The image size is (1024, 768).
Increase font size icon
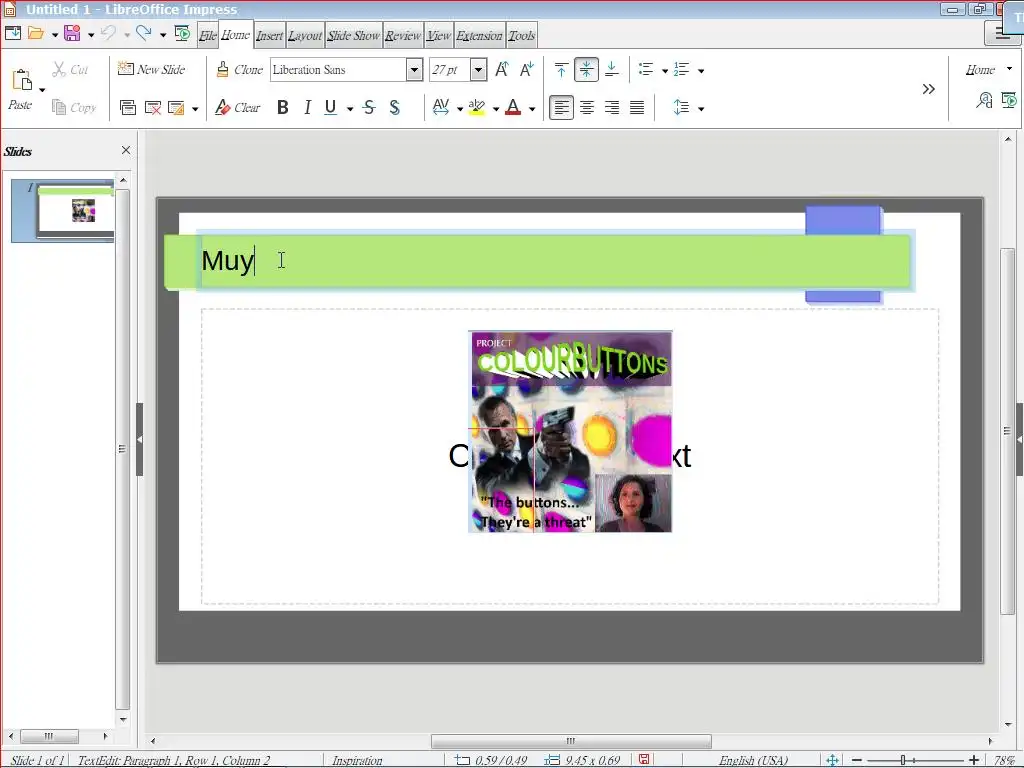point(502,69)
